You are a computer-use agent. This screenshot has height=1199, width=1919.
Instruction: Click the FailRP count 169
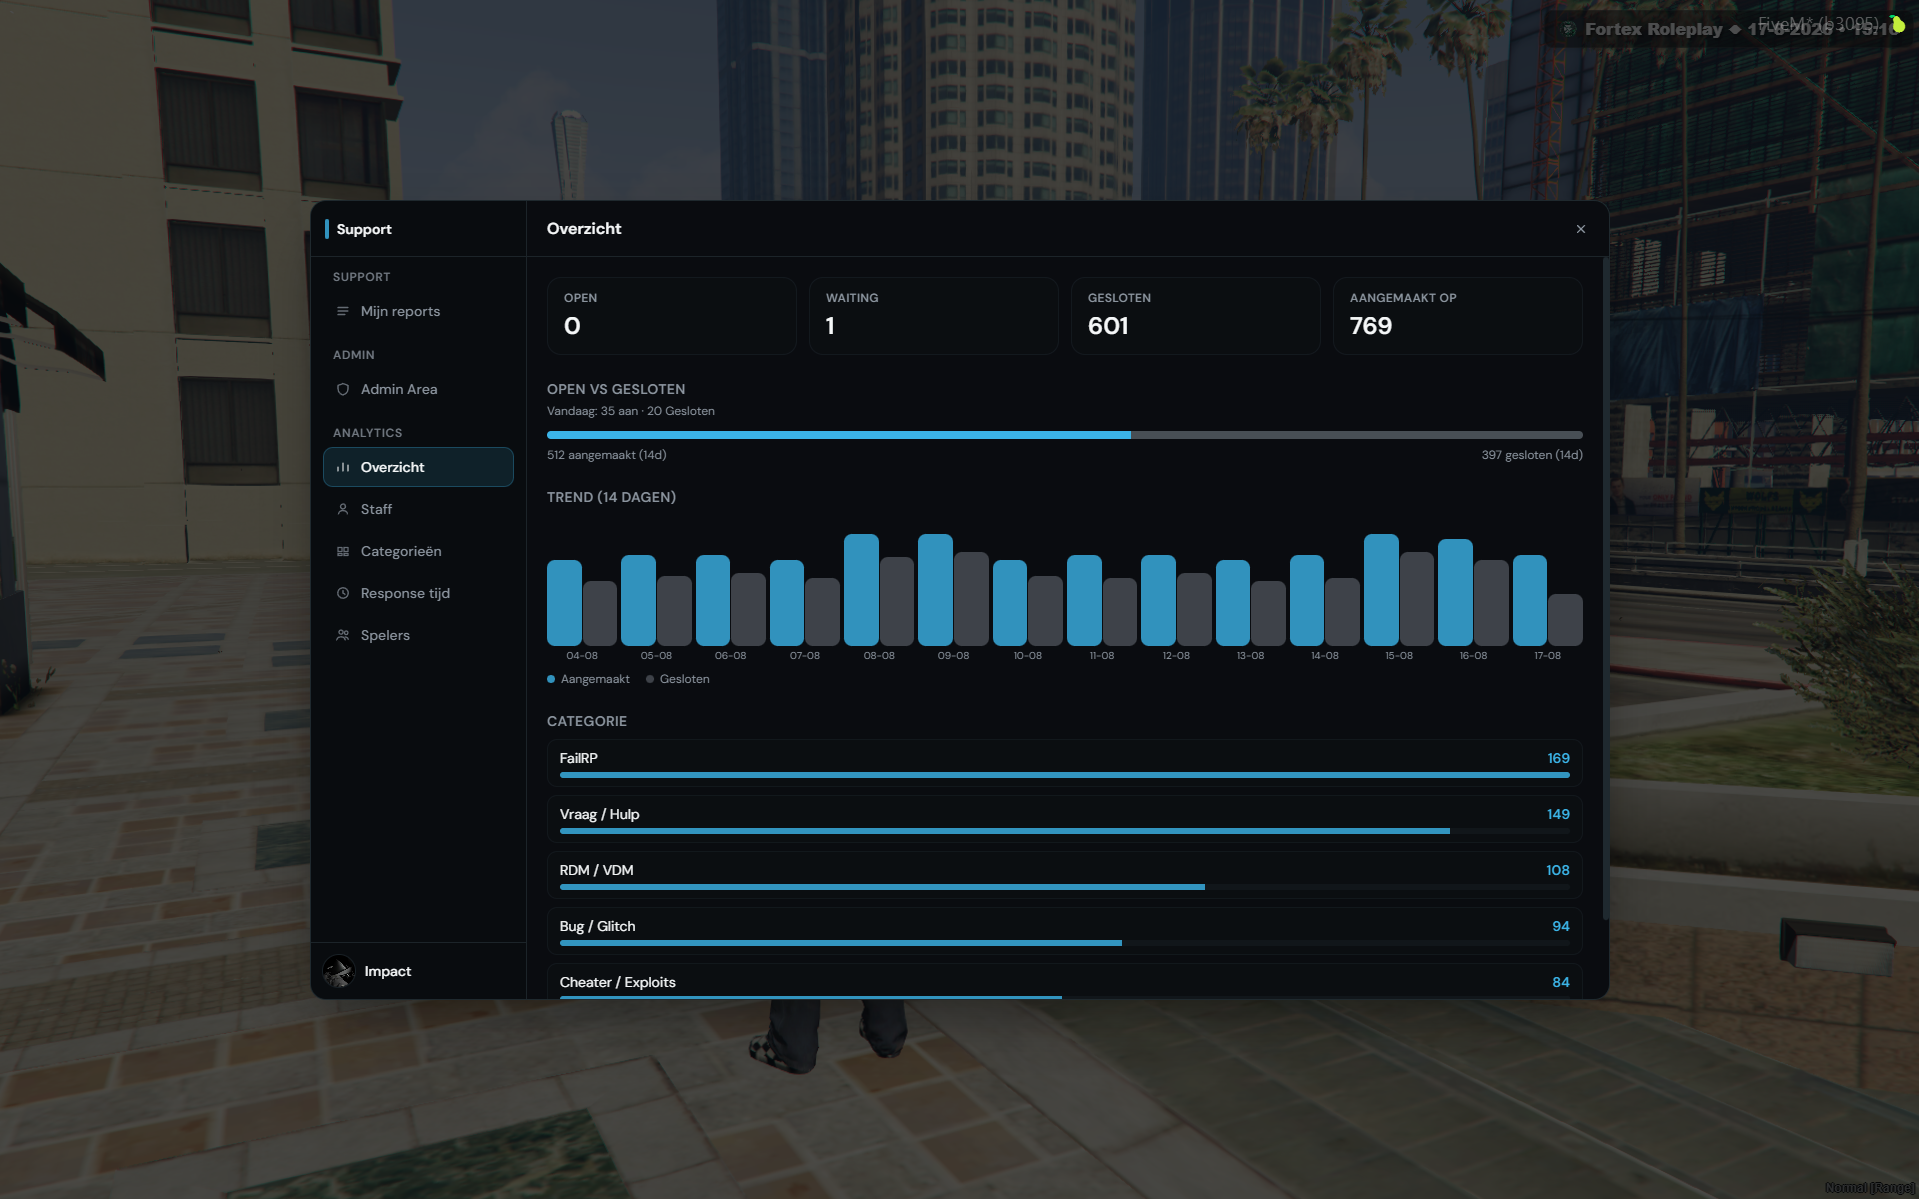point(1558,758)
